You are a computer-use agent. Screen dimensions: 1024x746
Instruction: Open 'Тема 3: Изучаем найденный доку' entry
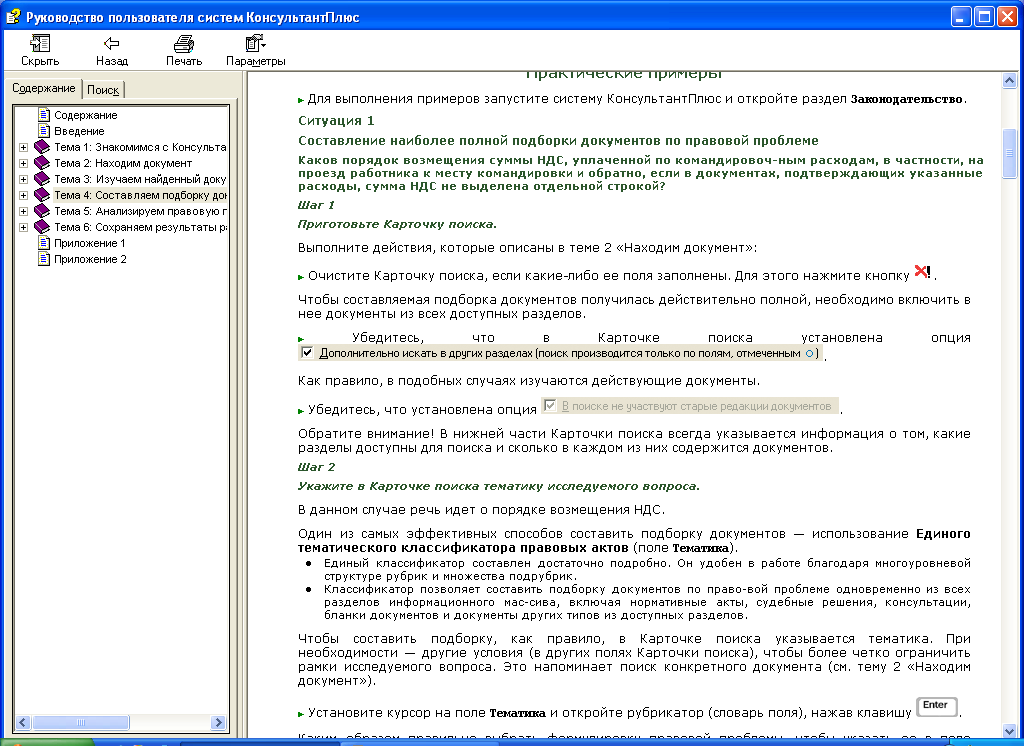(140, 179)
